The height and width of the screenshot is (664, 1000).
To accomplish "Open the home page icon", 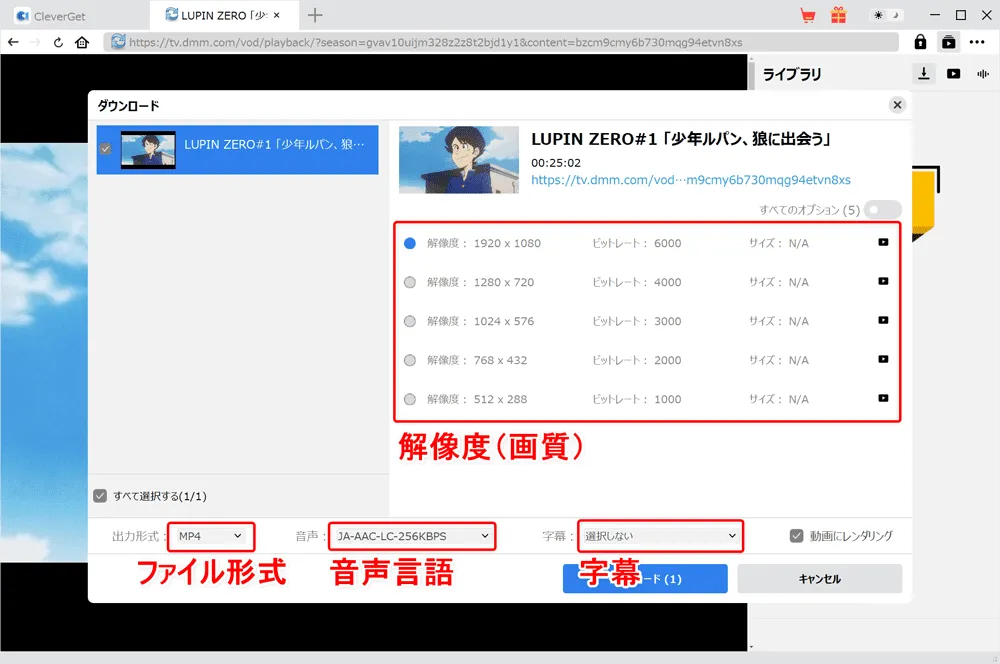I will 82,42.
